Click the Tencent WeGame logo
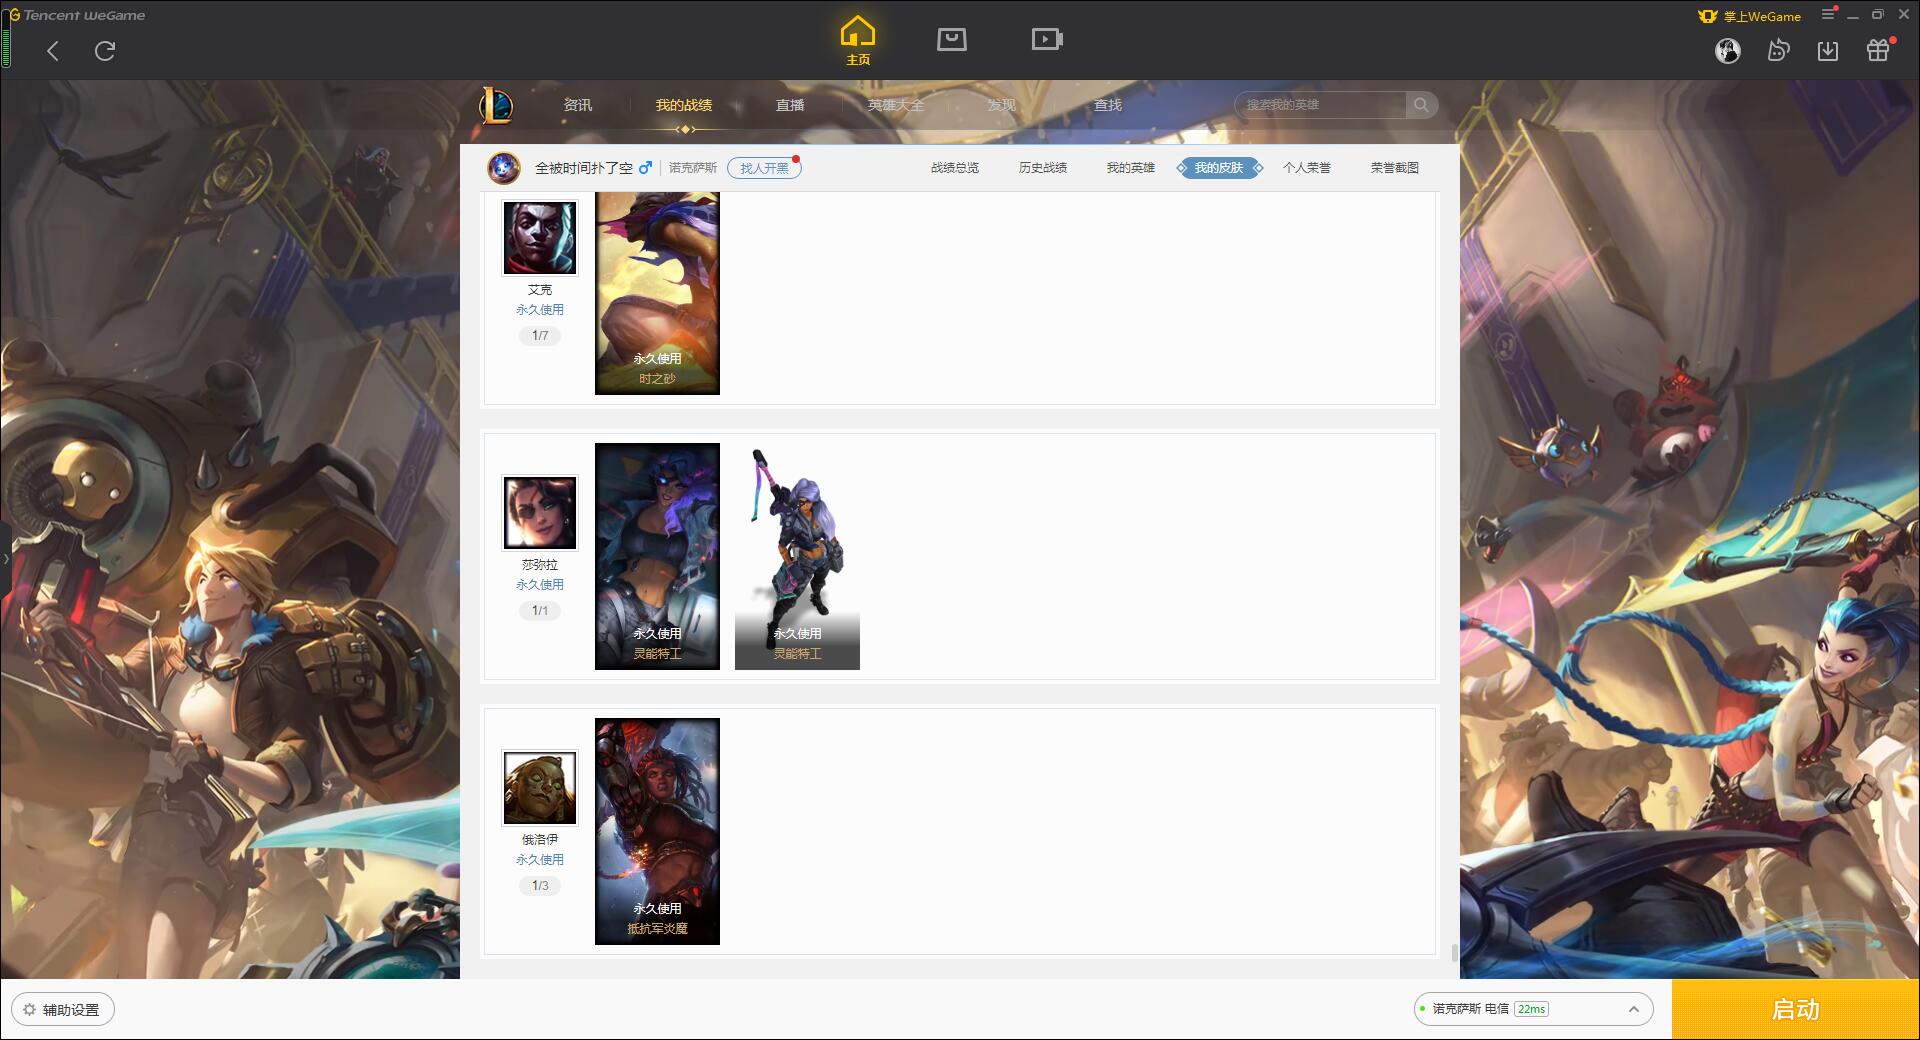The image size is (1920, 1040). (x=77, y=15)
